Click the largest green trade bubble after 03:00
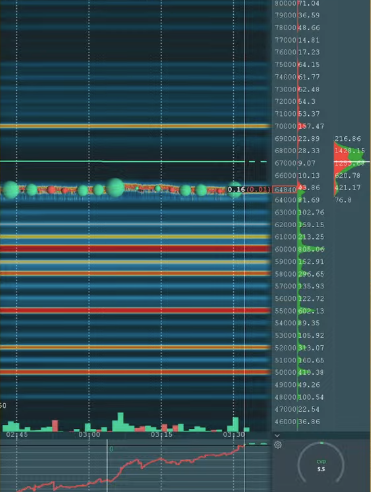The height and width of the screenshot is (492, 371). 115,188
